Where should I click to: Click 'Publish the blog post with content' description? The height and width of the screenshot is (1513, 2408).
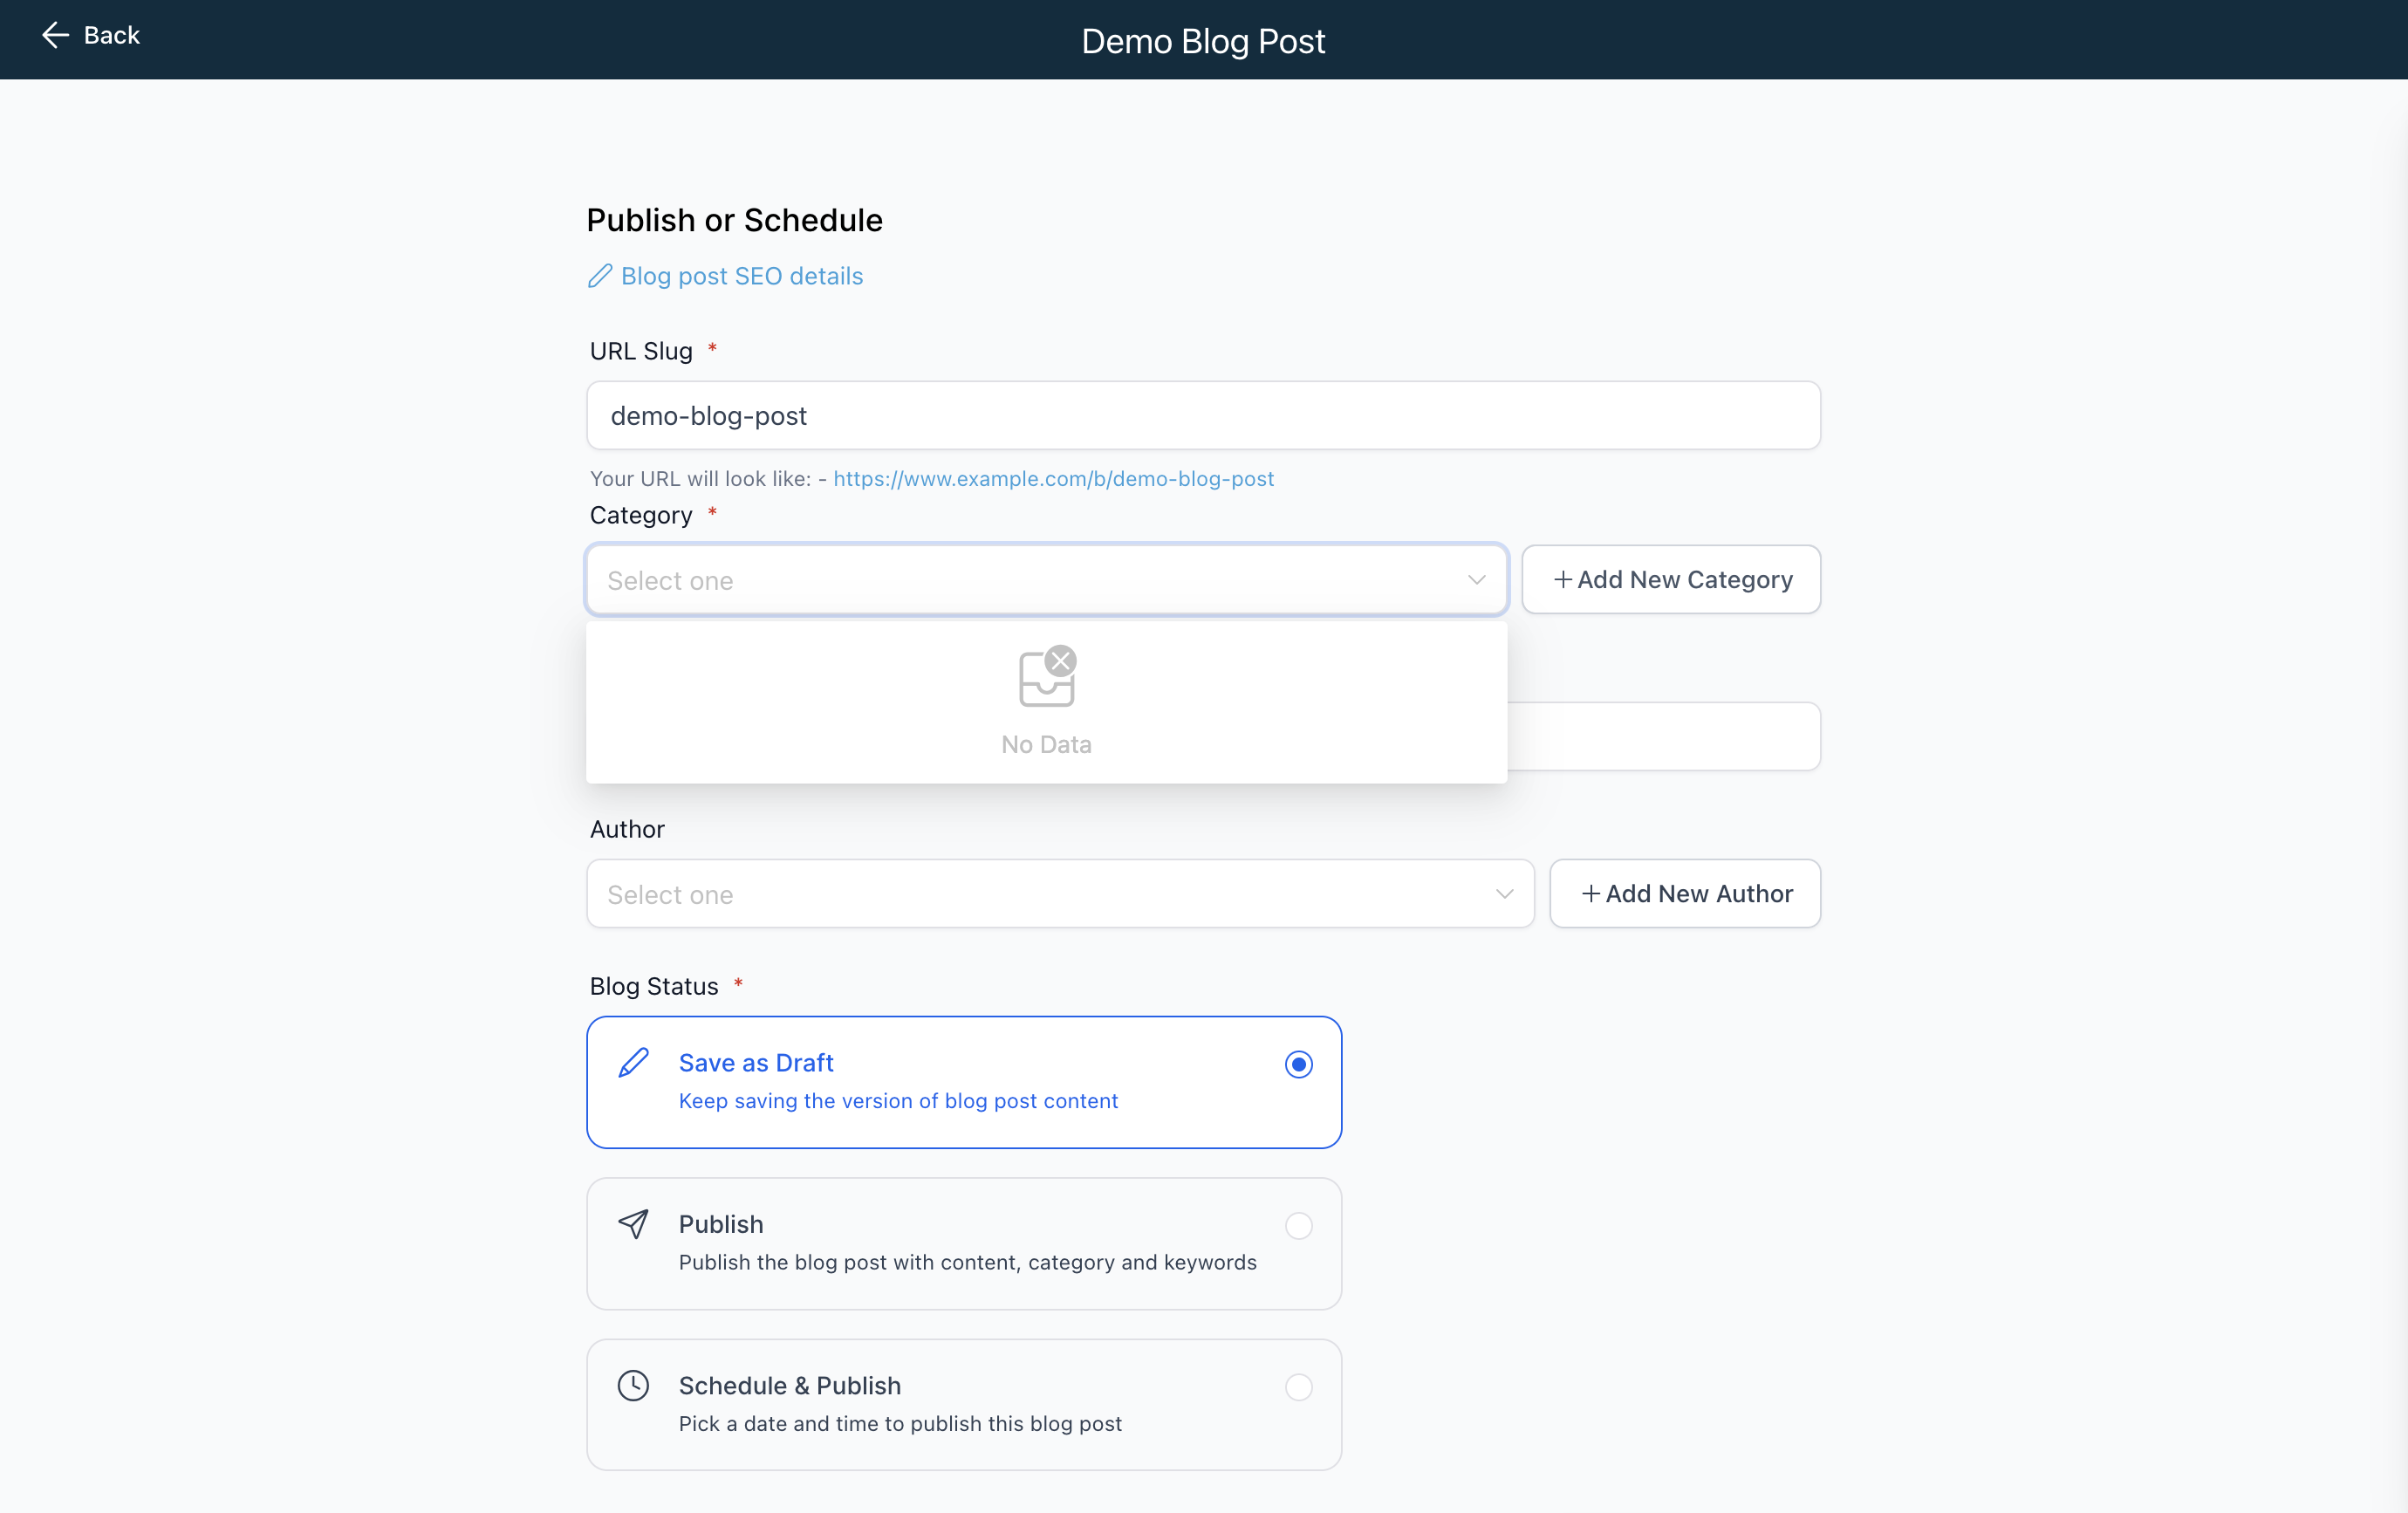[x=968, y=1262]
